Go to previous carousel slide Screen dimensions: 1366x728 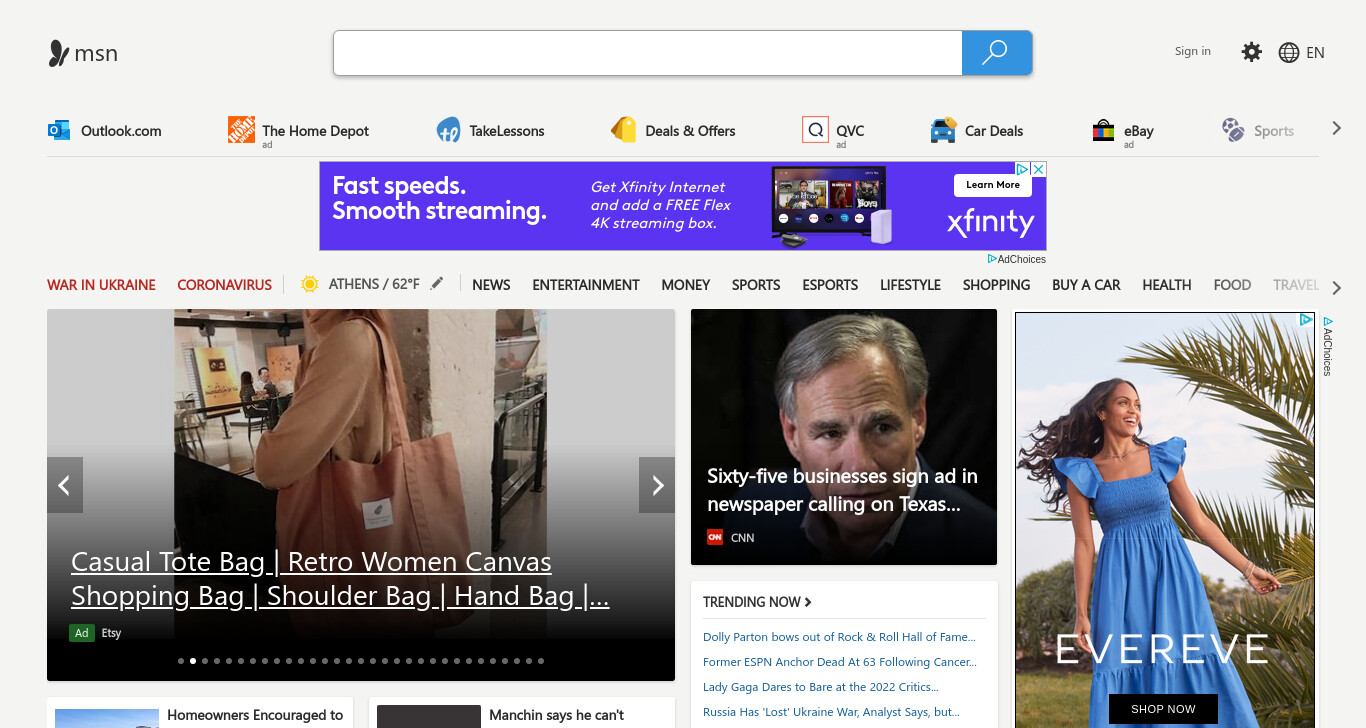(x=65, y=485)
